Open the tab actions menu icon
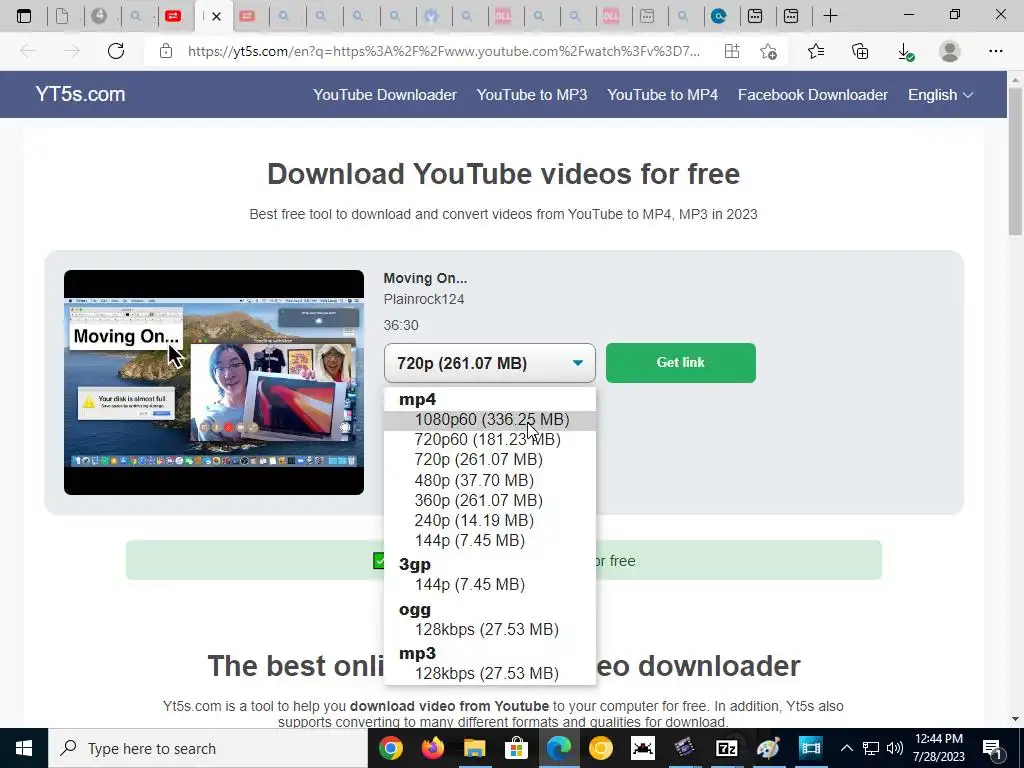The height and width of the screenshot is (768, 1024). tap(24, 16)
